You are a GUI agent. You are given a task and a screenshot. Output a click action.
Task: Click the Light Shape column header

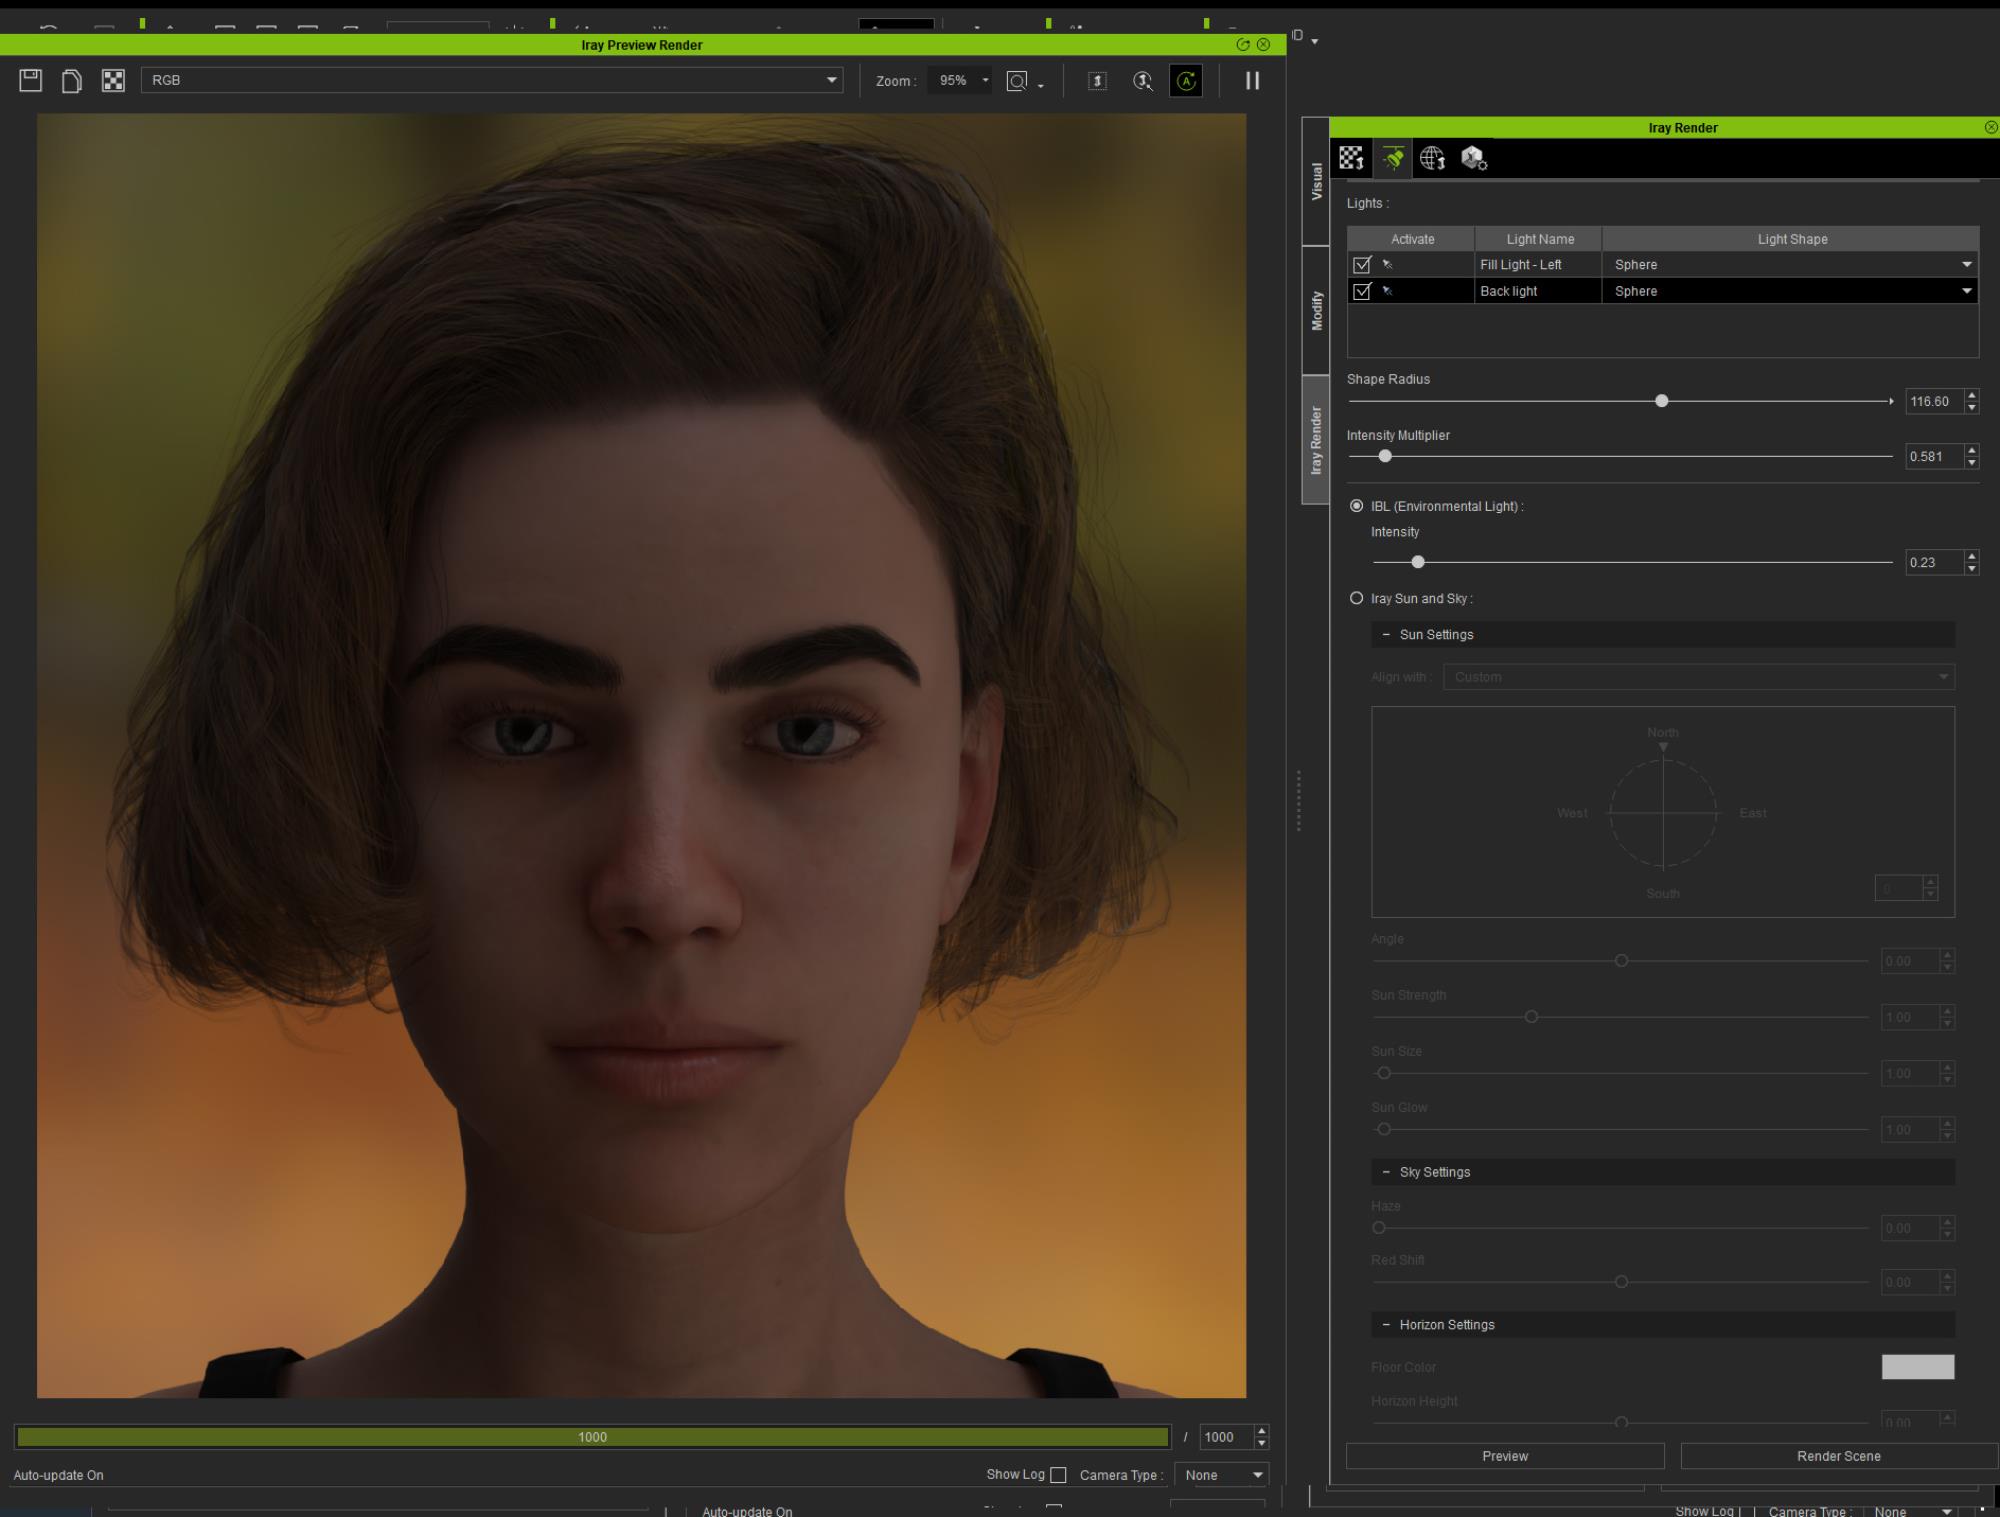pyautogui.click(x=1791, y=239)
